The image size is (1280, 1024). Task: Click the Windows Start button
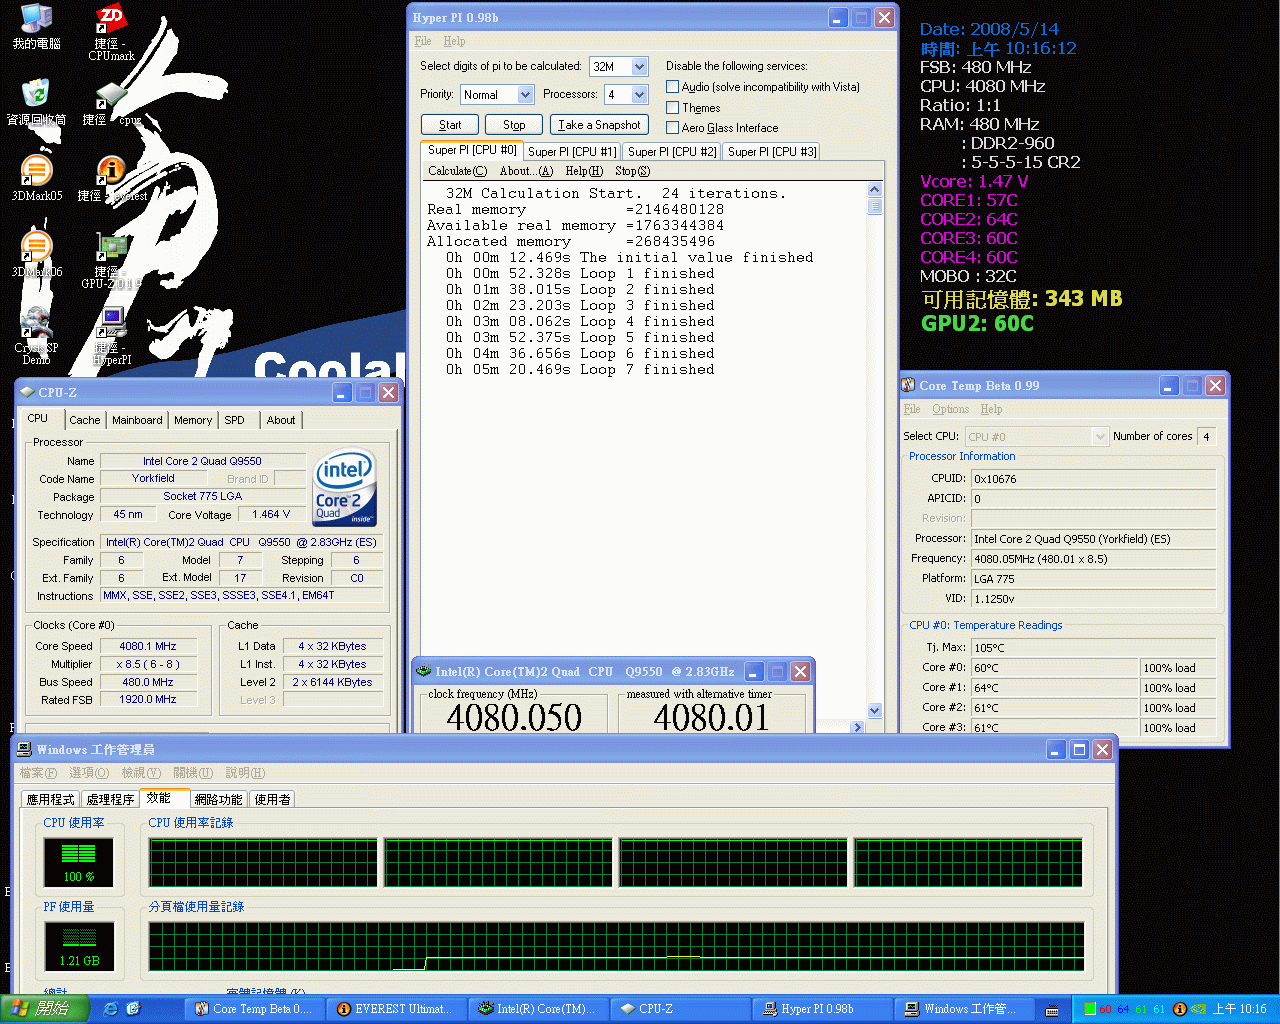coord(45,1009)
